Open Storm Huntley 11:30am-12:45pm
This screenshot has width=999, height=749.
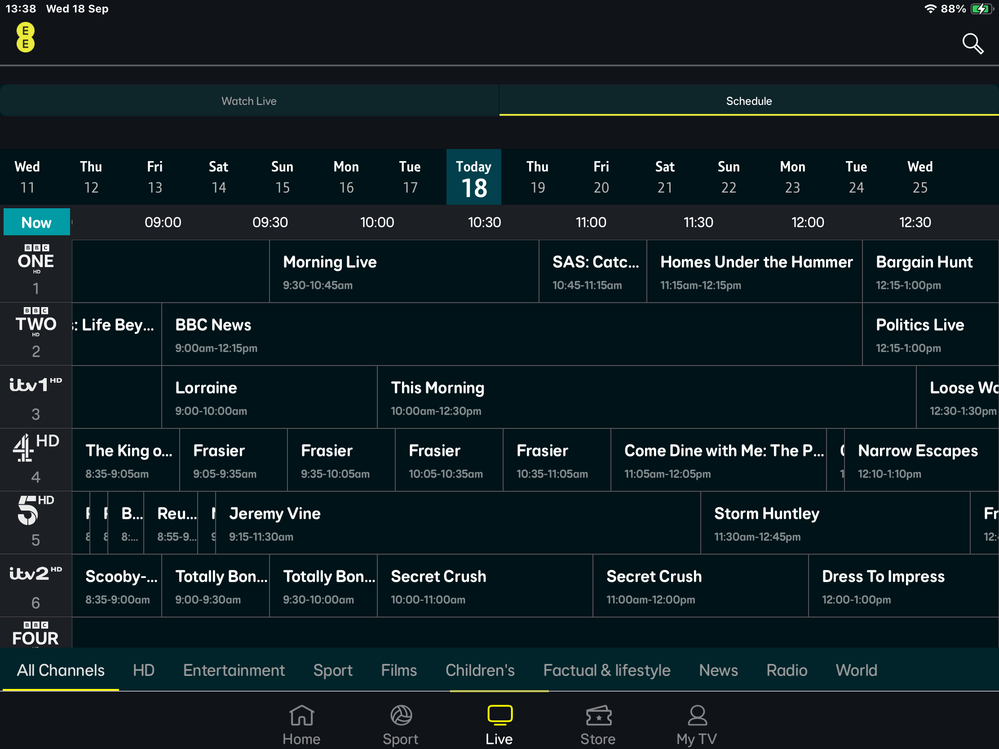pyautogui.click(x=835, y=523)
